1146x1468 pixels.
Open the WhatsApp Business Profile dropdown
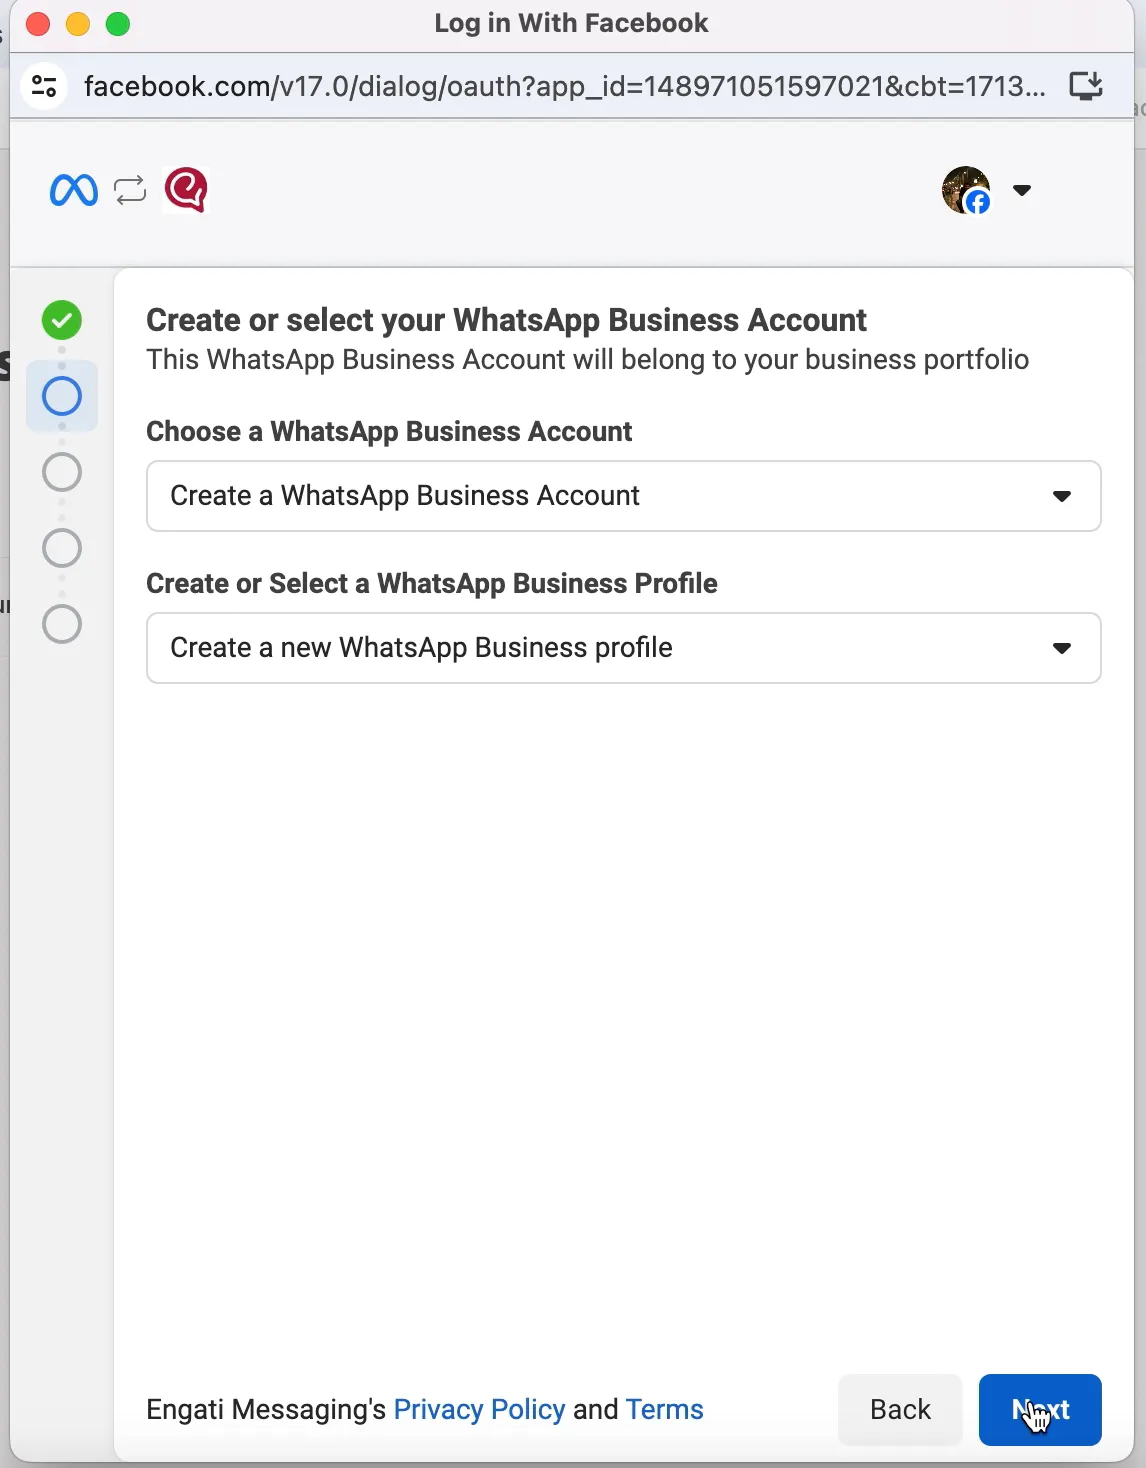624,648
